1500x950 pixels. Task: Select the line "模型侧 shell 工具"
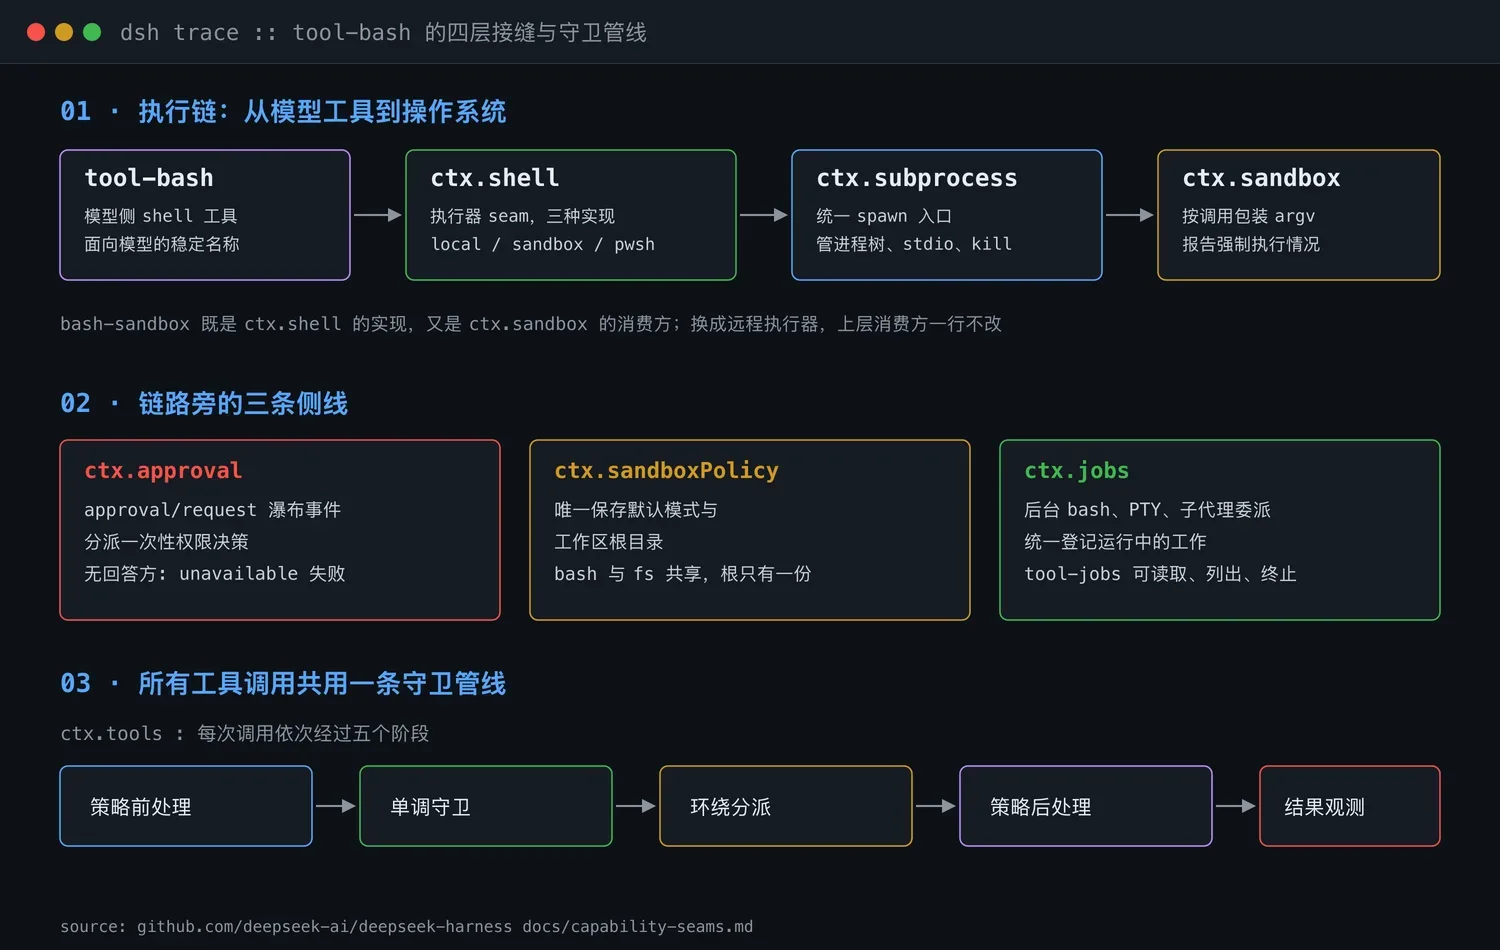pos(161,216)
